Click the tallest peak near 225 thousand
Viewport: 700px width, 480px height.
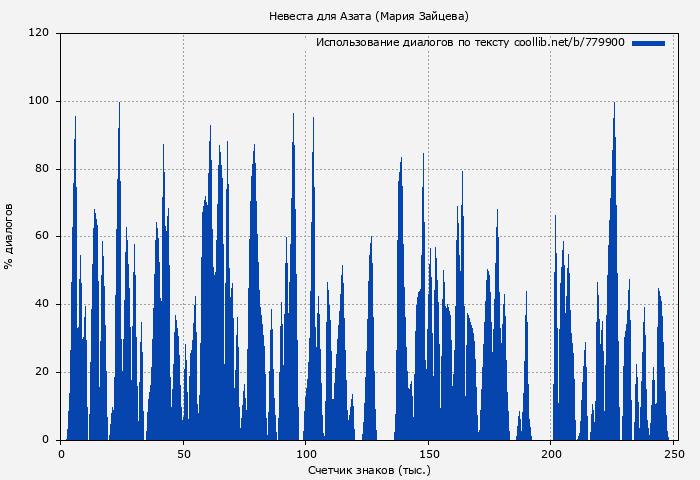(x=614, y=110)
